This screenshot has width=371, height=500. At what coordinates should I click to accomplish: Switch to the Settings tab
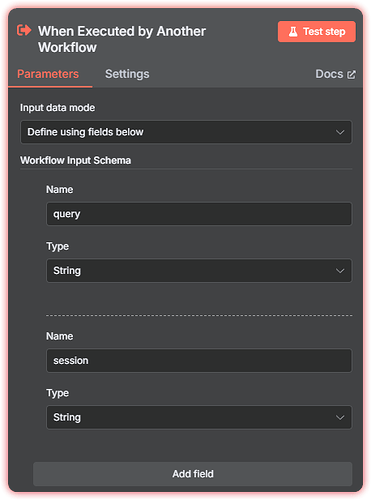(127, 74)
